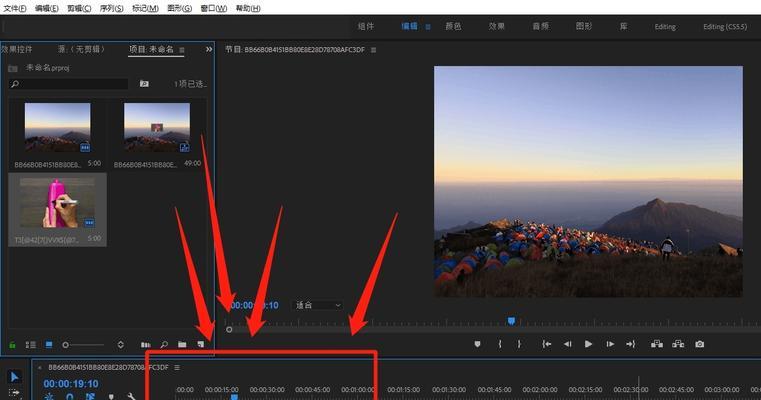Step back one frame
The height and width of the screenshot is (400, 761).
(x=567, y=344)
